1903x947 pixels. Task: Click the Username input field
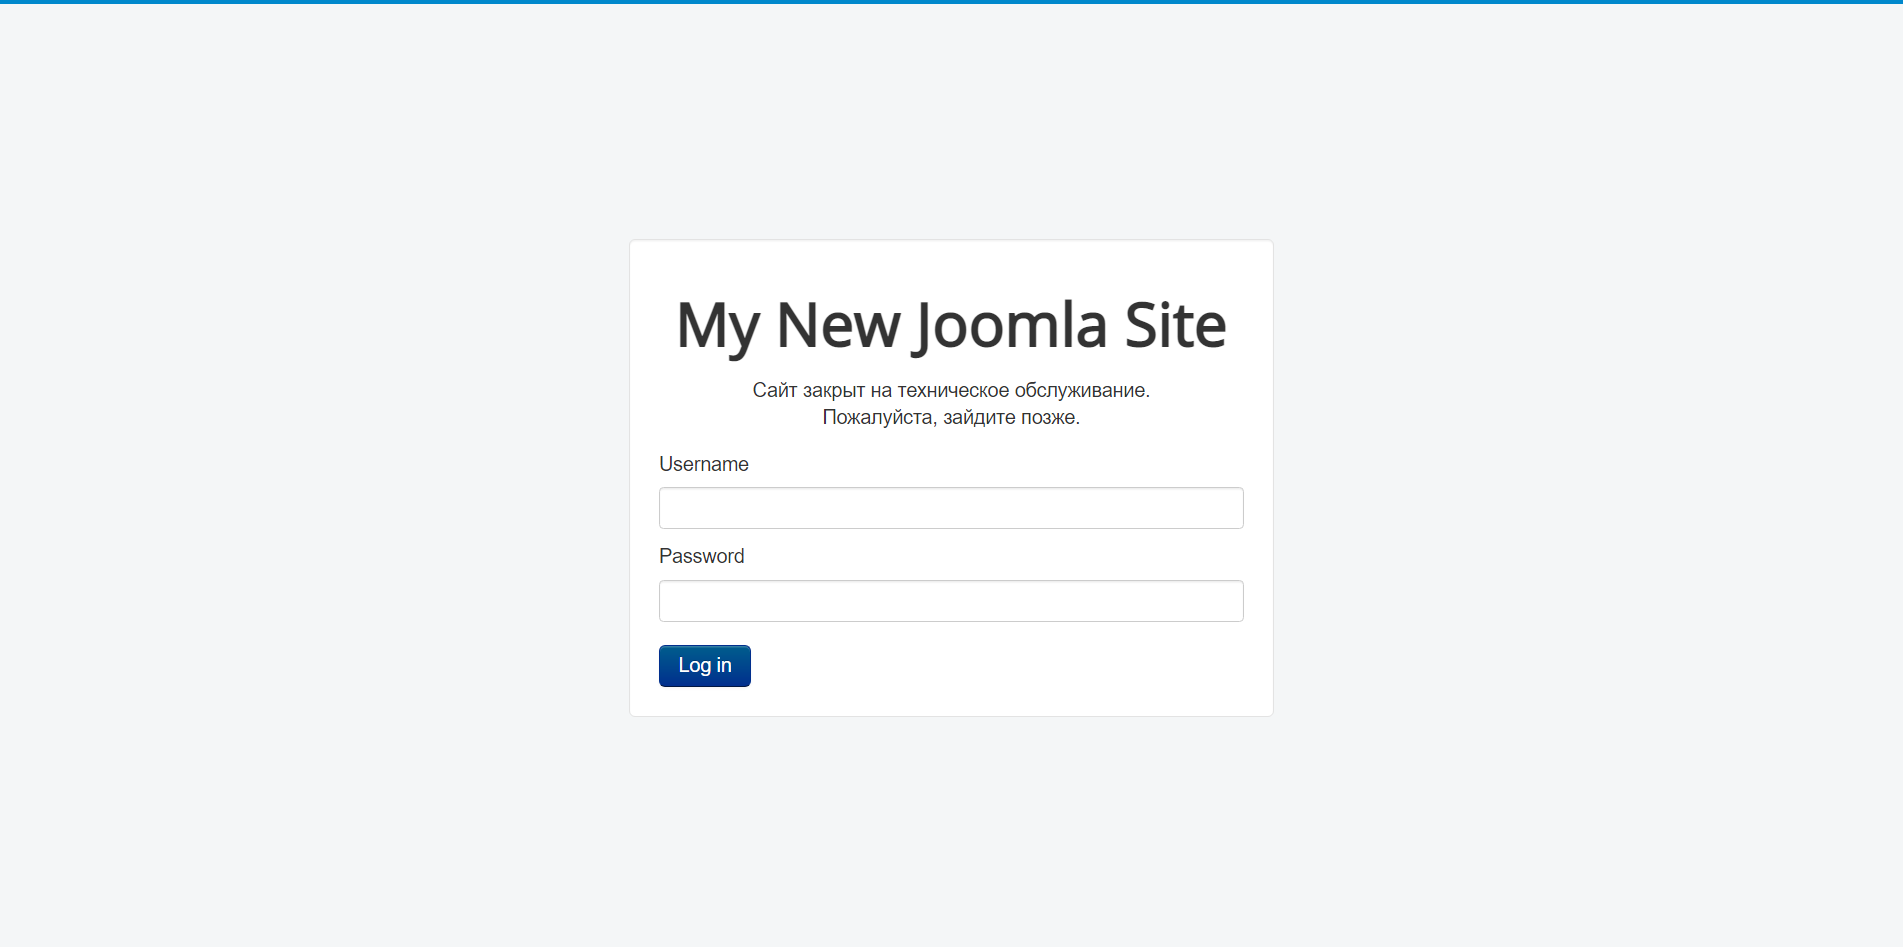click(x=951, y=508)
